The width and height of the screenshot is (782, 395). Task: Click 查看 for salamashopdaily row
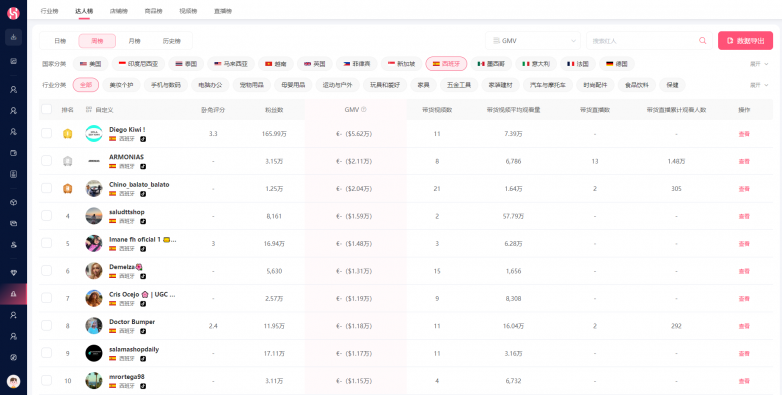pyautogui.click(x=744, y=354)
